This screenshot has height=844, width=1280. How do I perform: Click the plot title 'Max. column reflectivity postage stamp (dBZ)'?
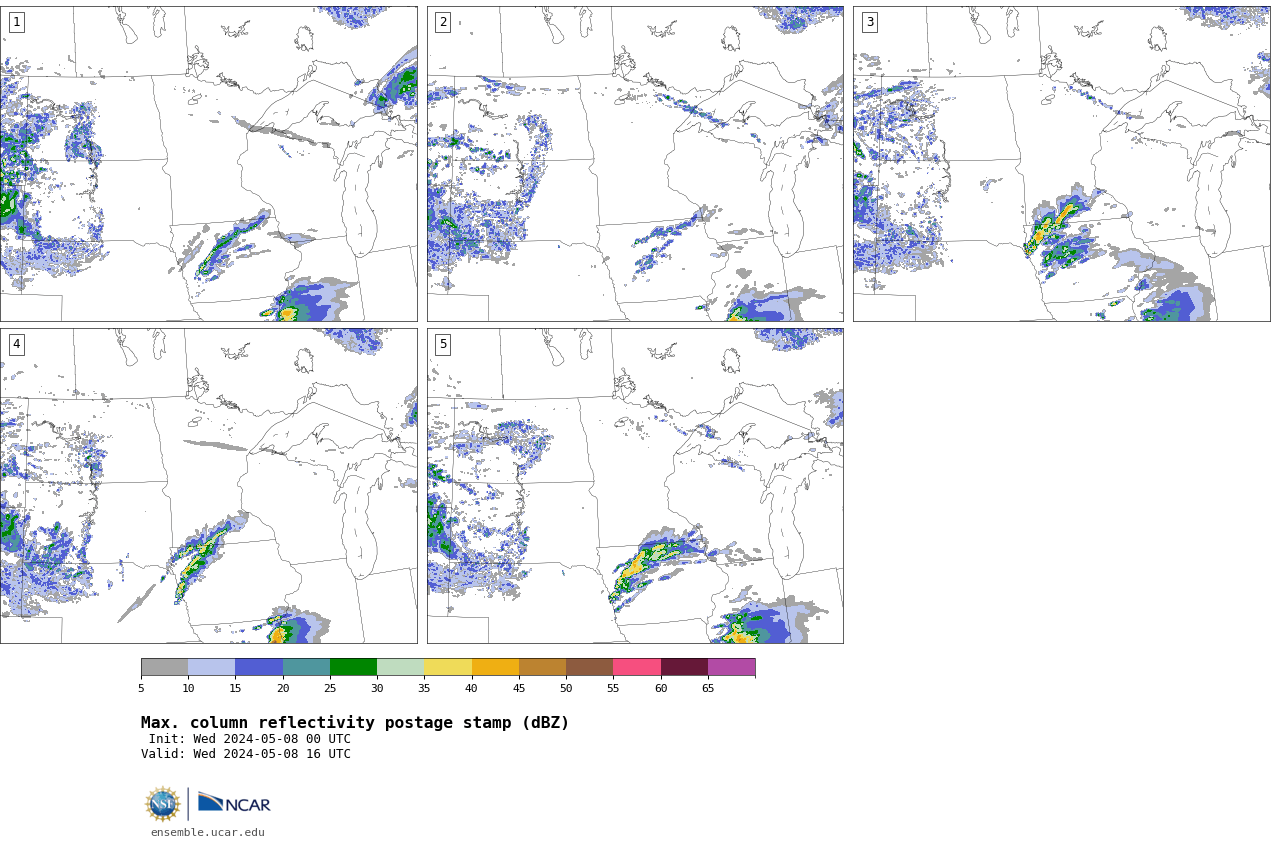point(355,723)
